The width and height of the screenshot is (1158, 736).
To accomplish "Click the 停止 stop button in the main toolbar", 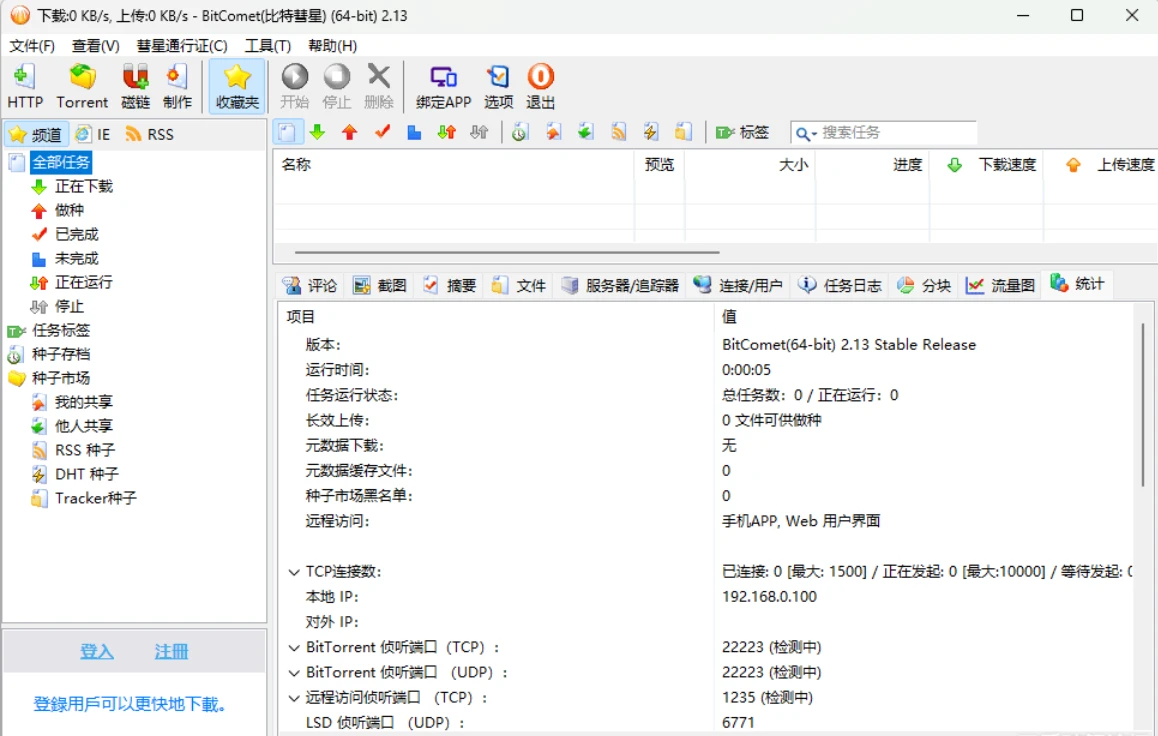I will coord(337,86).
